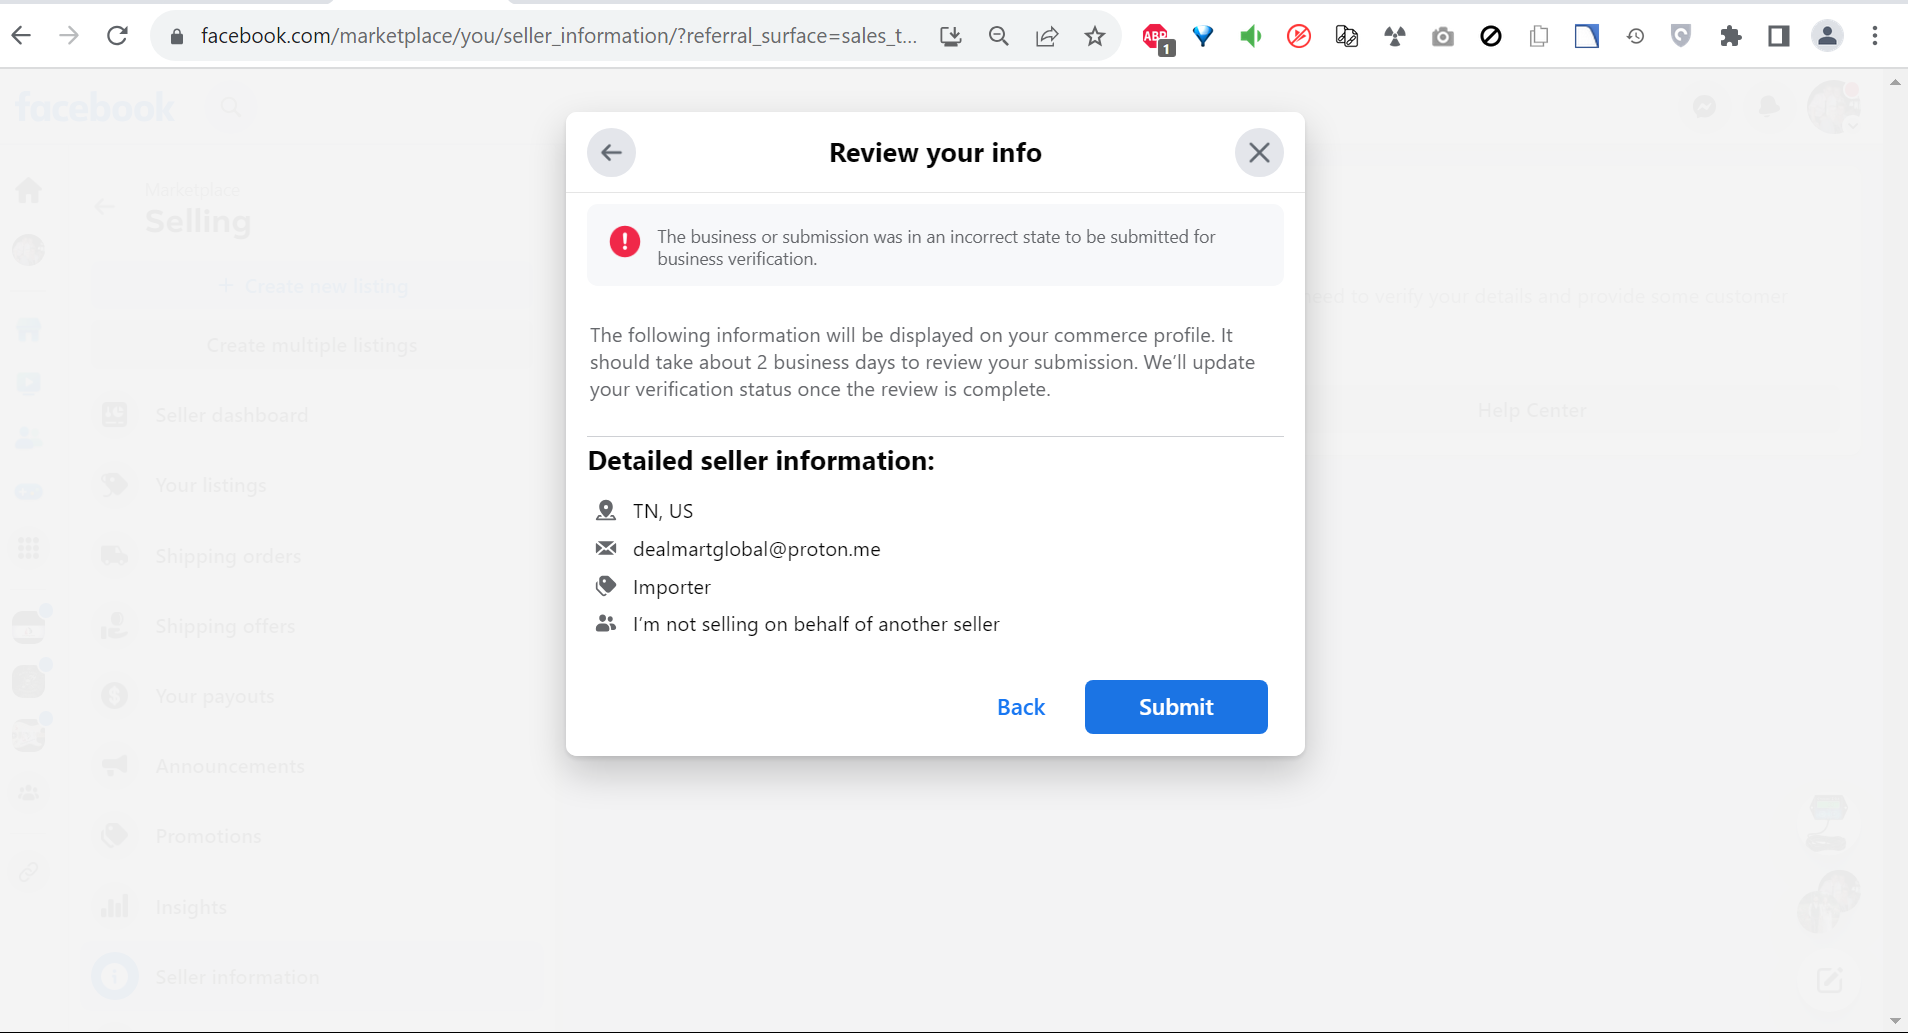Open the Chrome profile avatar menu
1908x1033 pixels.
[x=1827, y=37]
